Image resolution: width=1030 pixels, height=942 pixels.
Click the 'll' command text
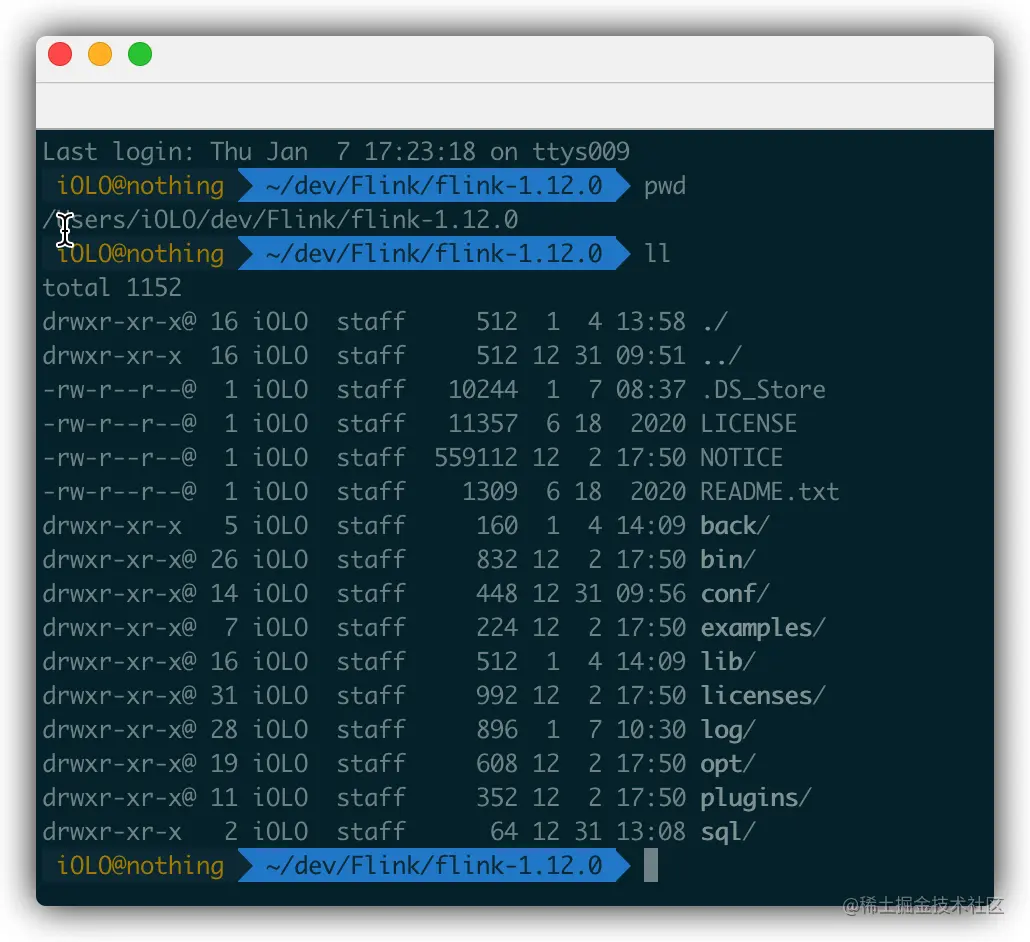click(x=657, y=254)
